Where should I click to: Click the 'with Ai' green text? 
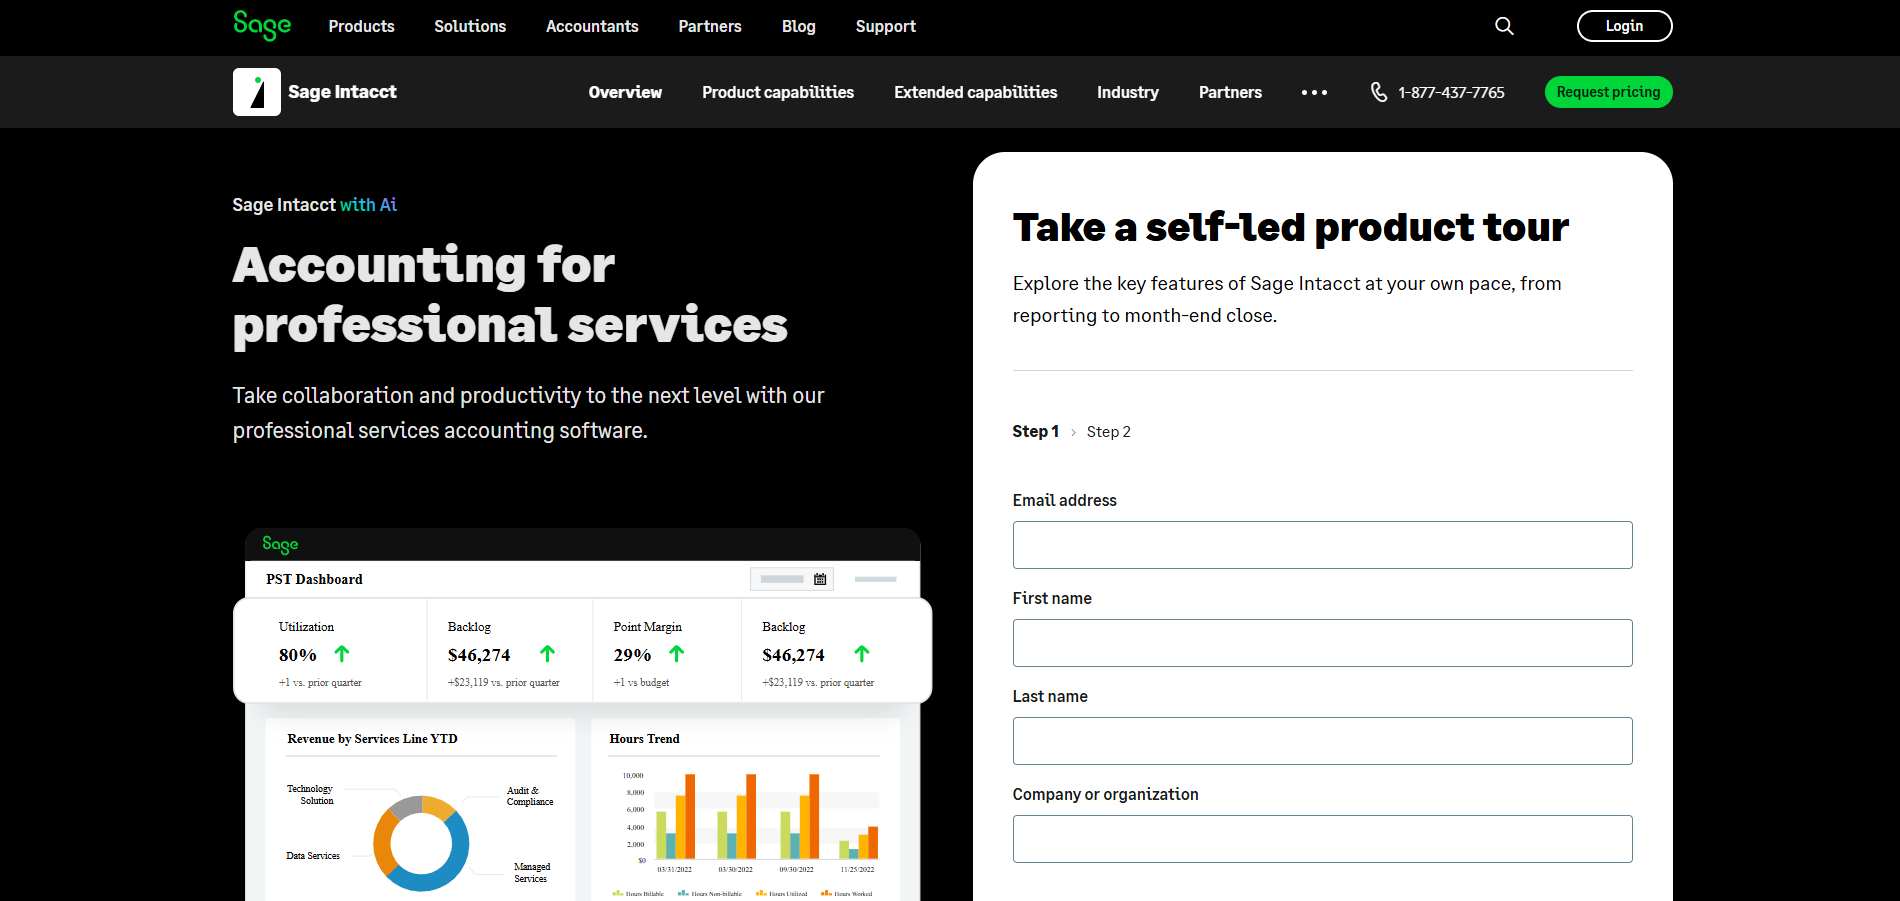(368, 205)
